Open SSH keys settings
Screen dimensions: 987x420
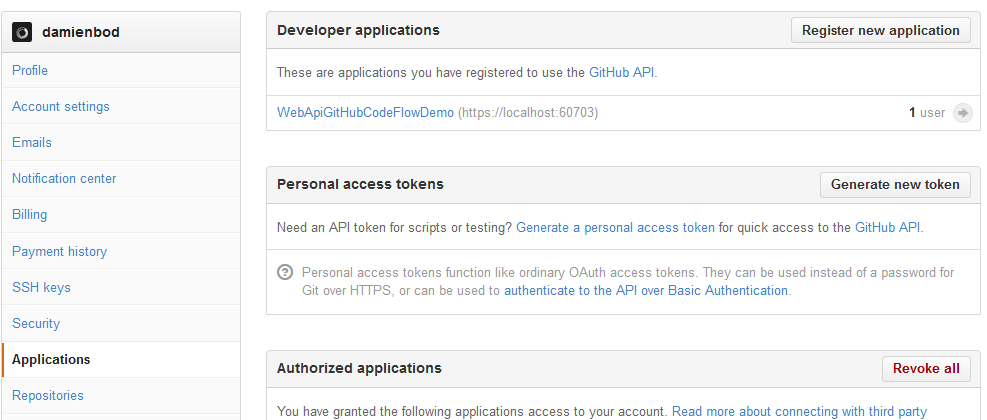[x=41, y=287]
